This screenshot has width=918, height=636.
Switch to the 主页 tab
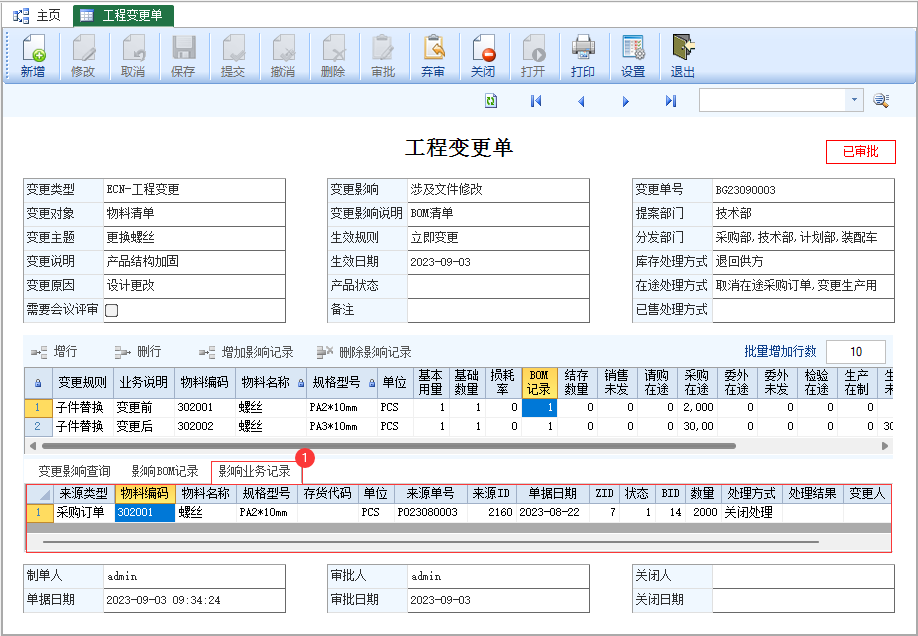[x=37, y=16]
